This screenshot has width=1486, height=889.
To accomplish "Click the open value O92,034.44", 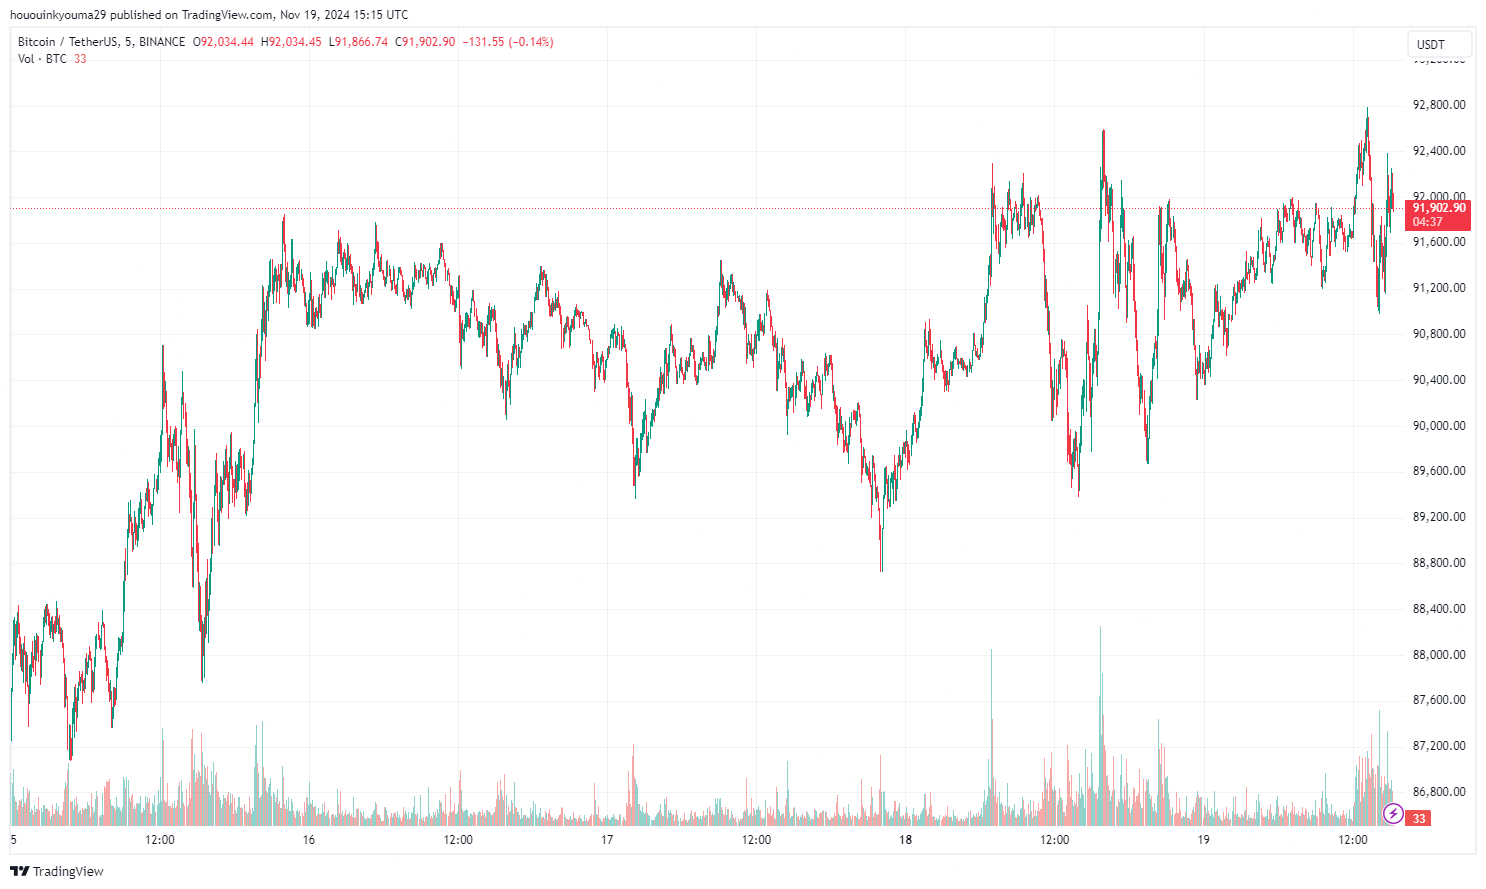I will (224, 42).
